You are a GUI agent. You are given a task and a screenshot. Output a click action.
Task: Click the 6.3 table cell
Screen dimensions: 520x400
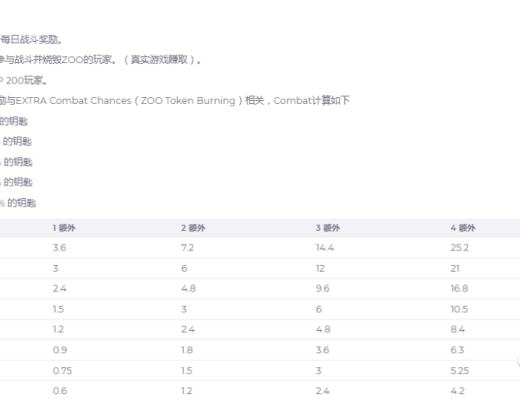(x=457, y=350)
